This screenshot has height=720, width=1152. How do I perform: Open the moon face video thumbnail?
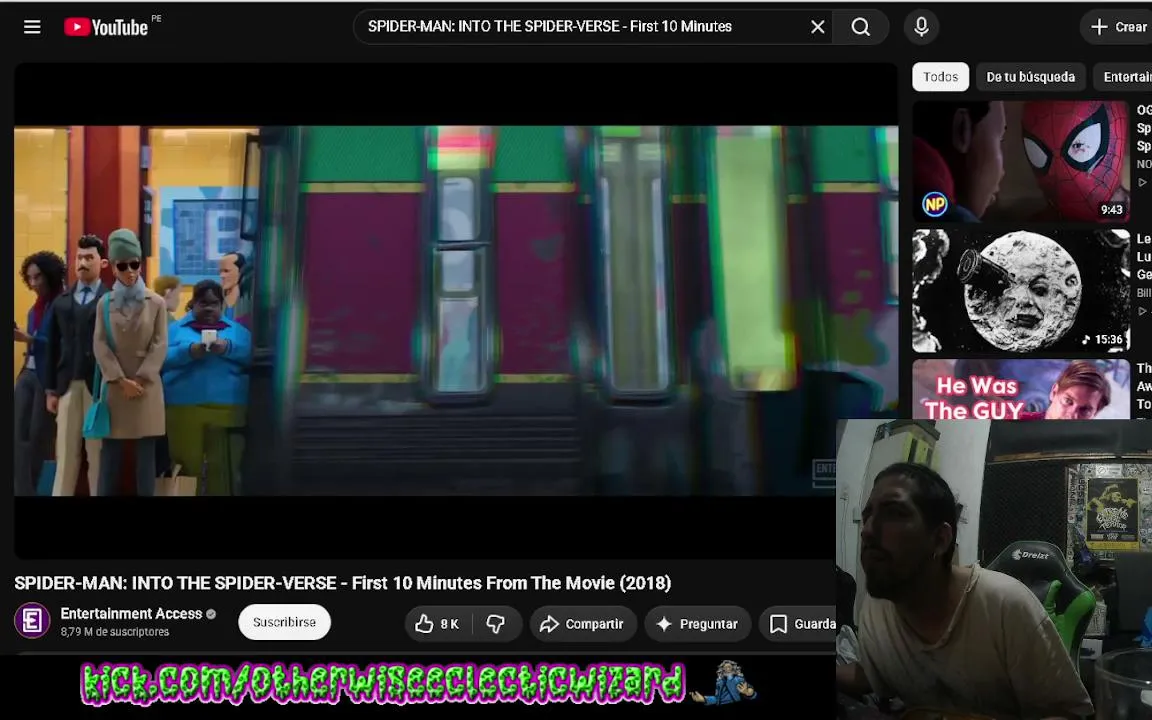(x=1020, y=291)
